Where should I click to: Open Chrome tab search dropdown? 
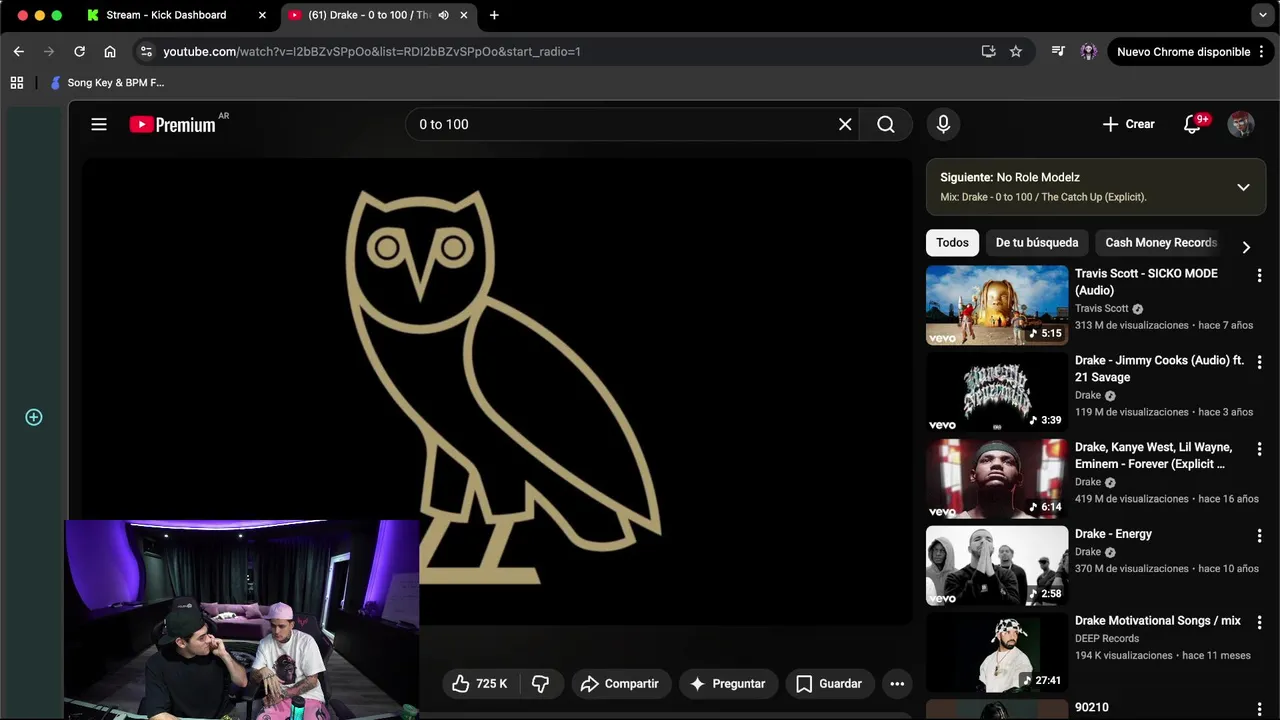point(1261,15)
